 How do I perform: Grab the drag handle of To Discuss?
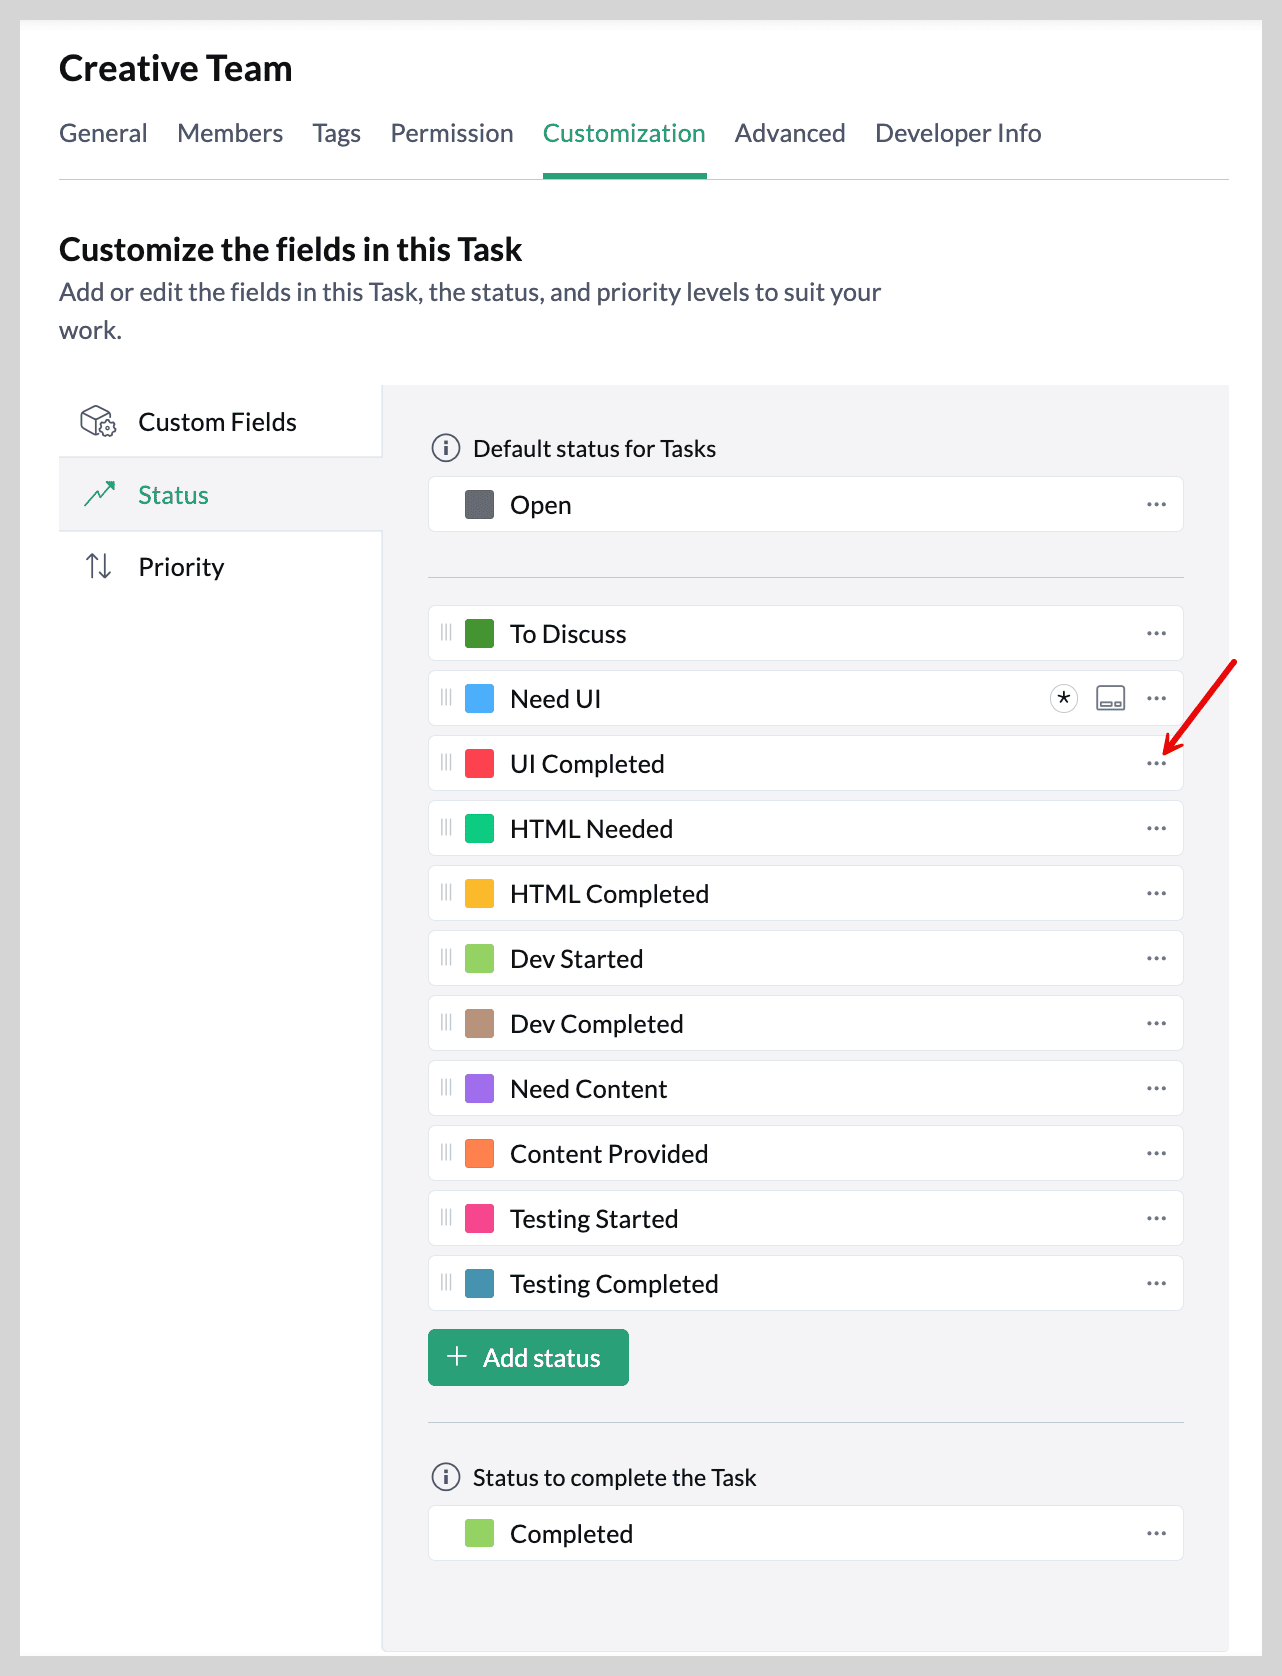(x=446, y=633)
